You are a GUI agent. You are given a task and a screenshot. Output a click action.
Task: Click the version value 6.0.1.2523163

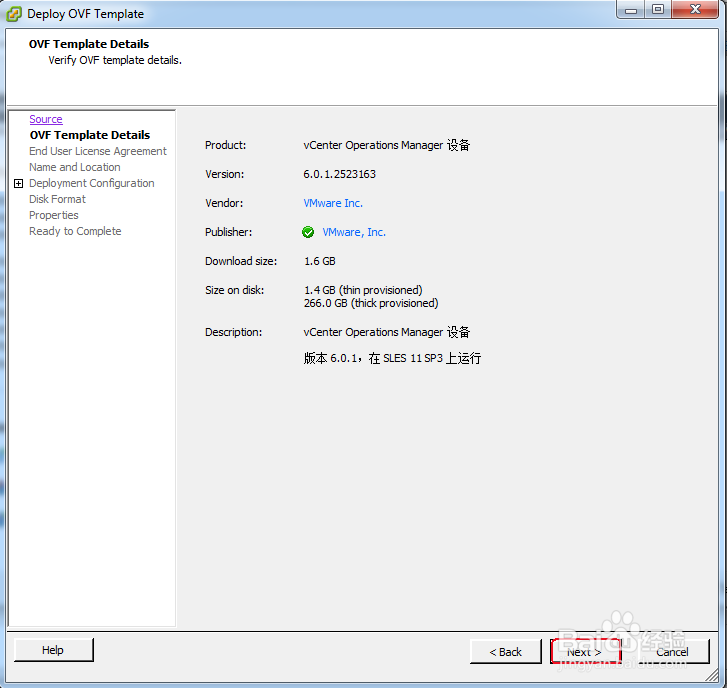coord(339,174)
